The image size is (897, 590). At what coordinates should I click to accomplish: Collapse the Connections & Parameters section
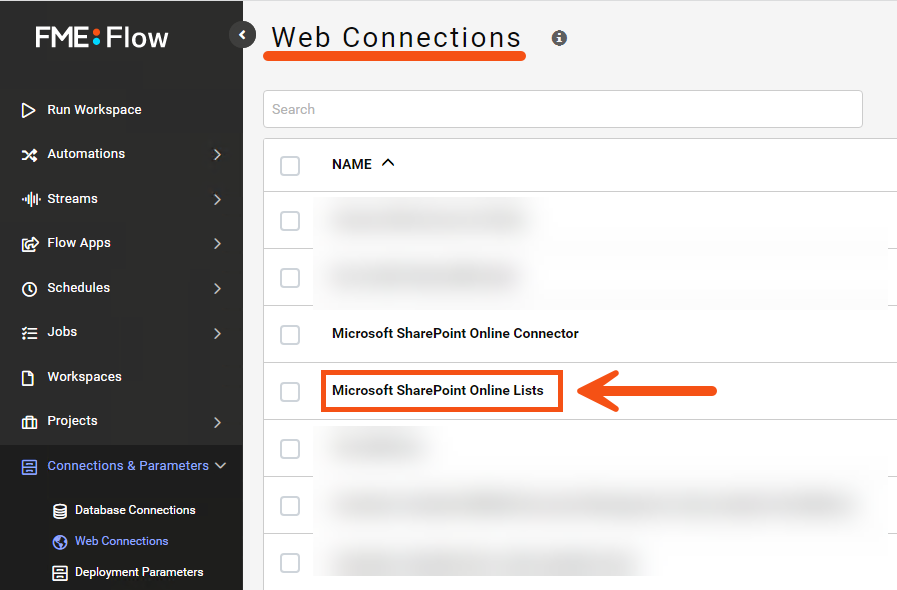(x=218, y=465)
